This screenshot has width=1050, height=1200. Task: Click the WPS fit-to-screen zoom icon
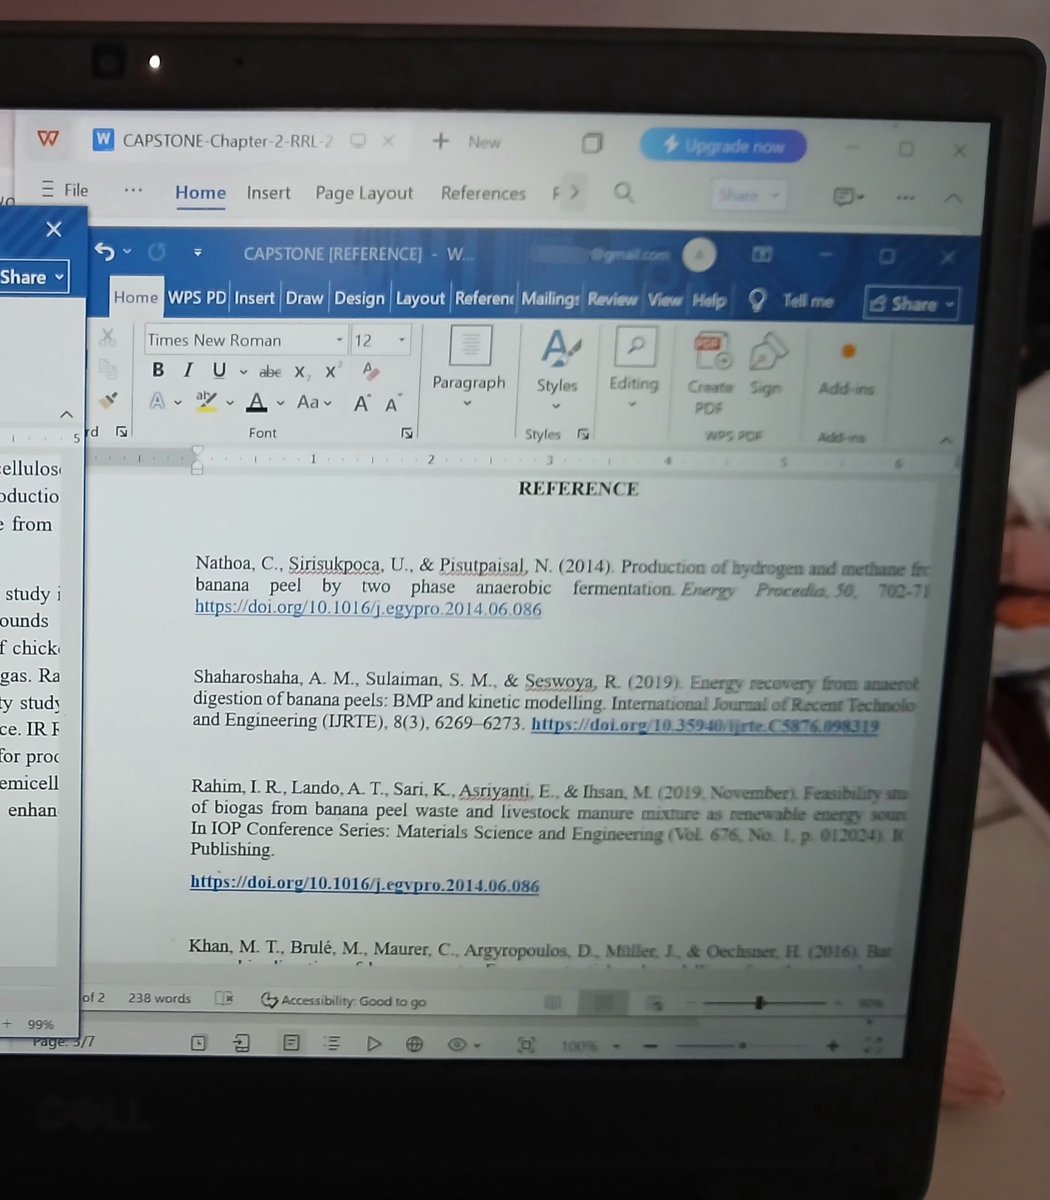coord(526,1045)
